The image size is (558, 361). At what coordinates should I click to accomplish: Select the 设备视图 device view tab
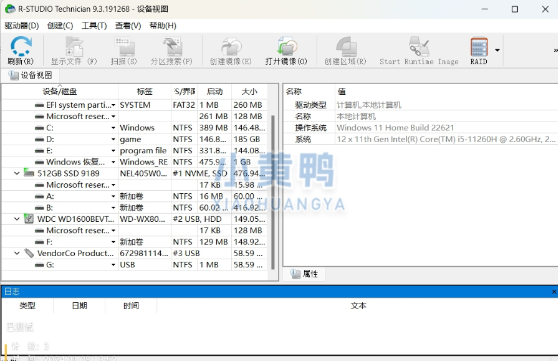(x=31, y=75)
